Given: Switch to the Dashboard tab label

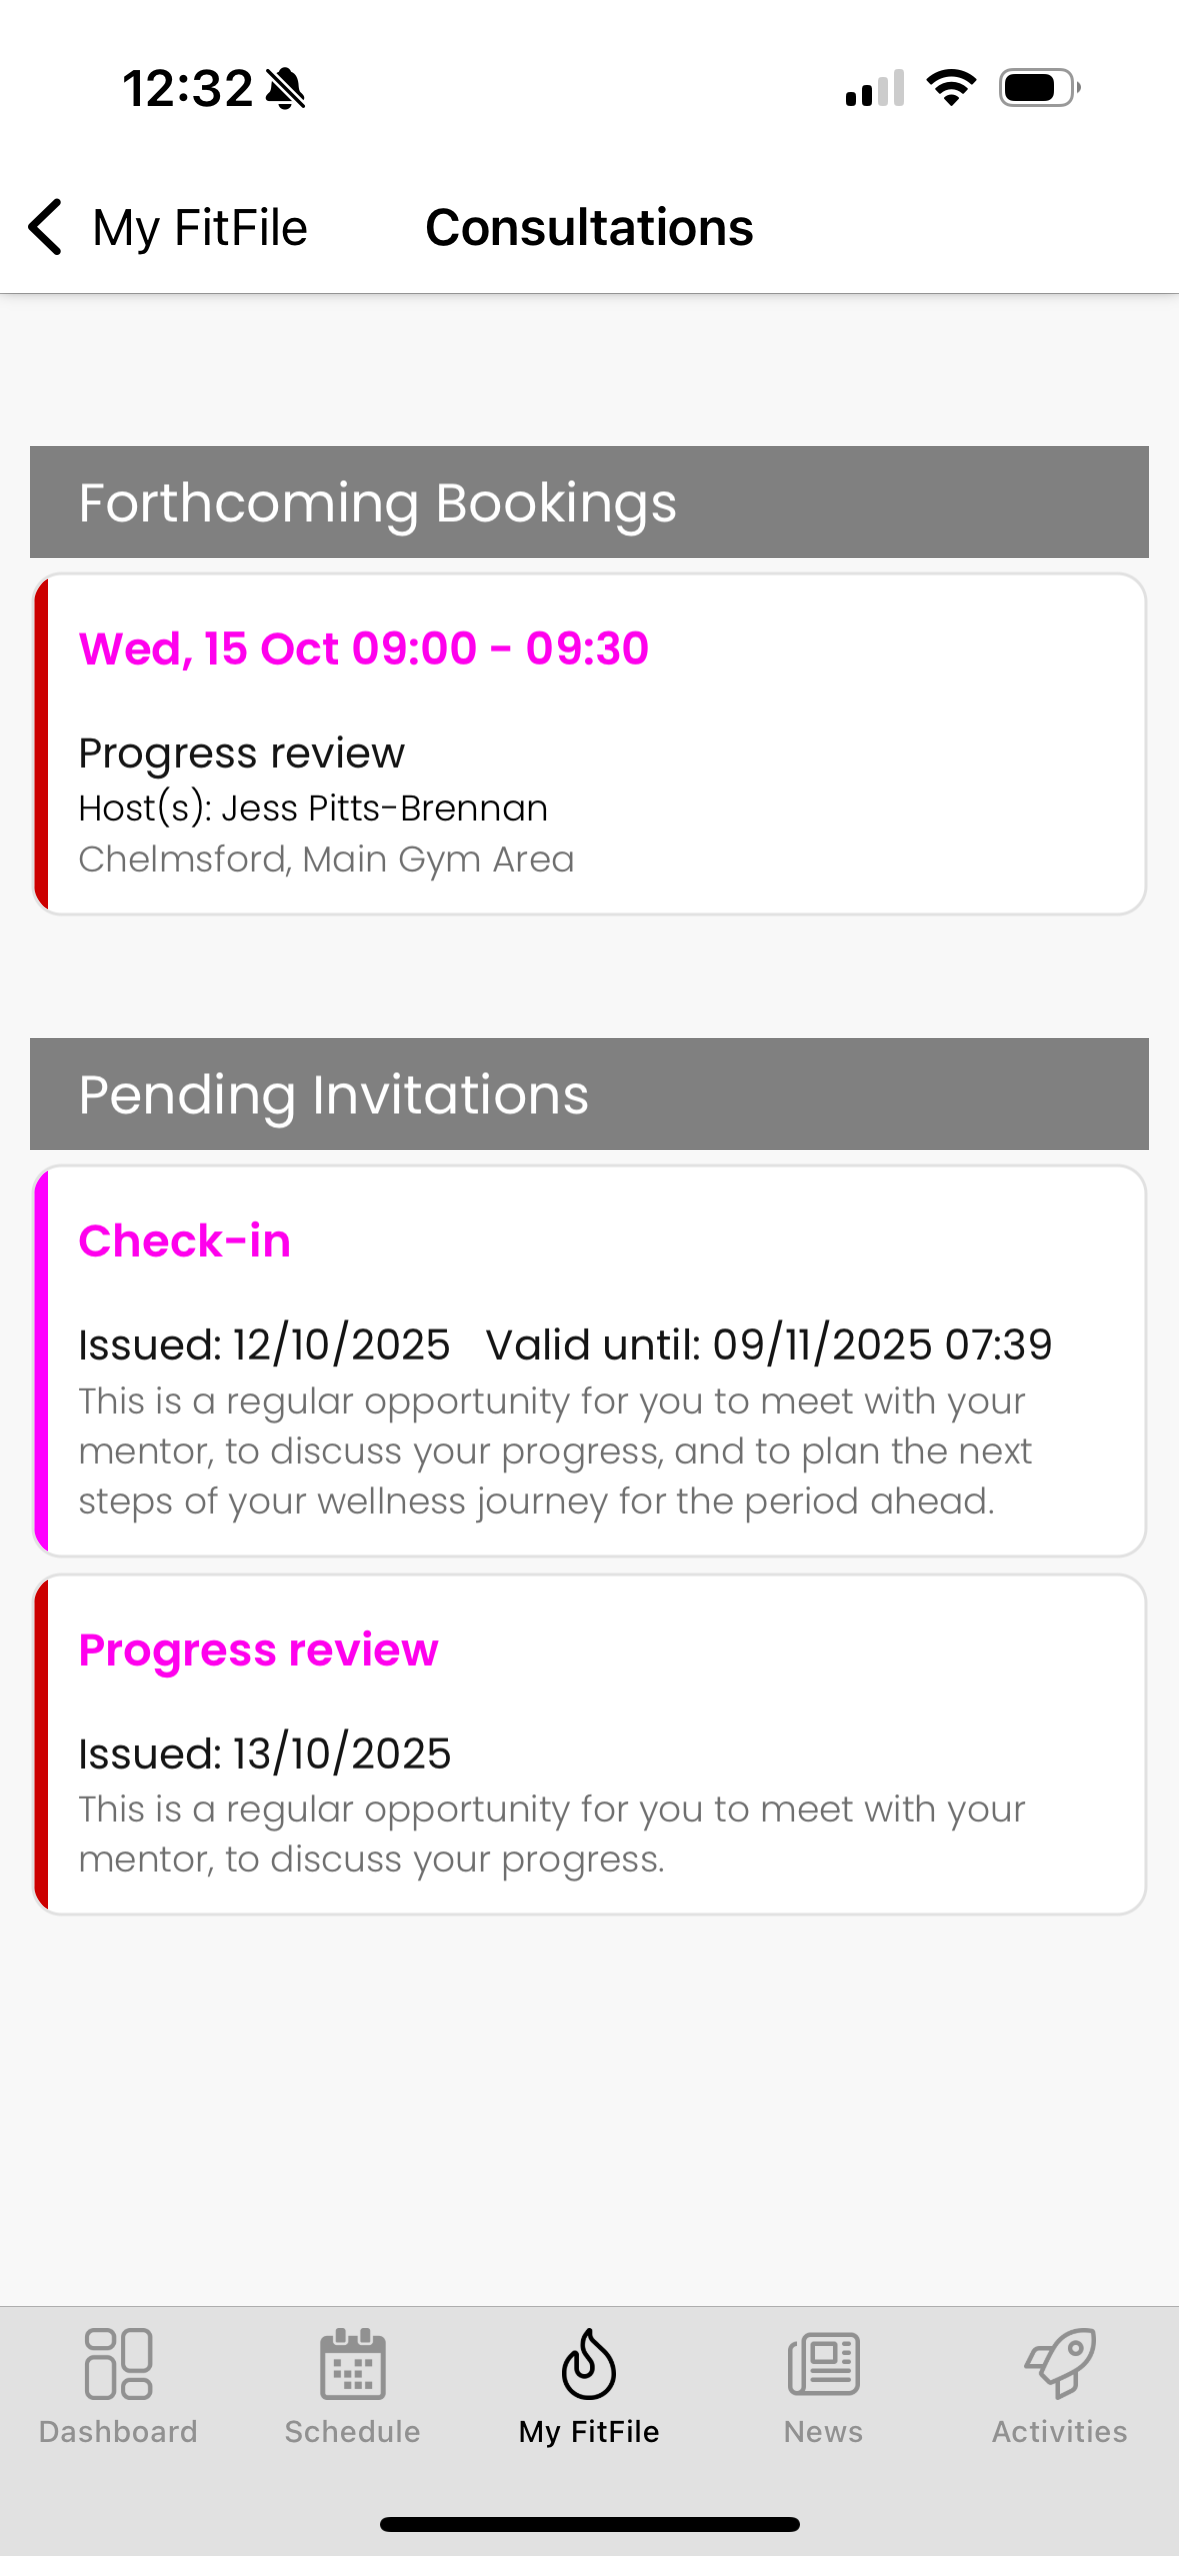Looking at the screenshot, I should click(x=118, y=2431).
